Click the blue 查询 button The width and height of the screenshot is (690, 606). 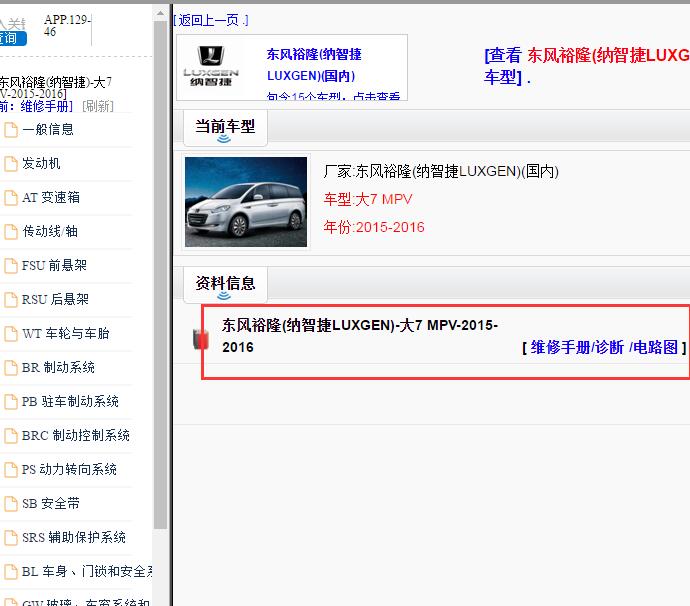pos(12,38)
